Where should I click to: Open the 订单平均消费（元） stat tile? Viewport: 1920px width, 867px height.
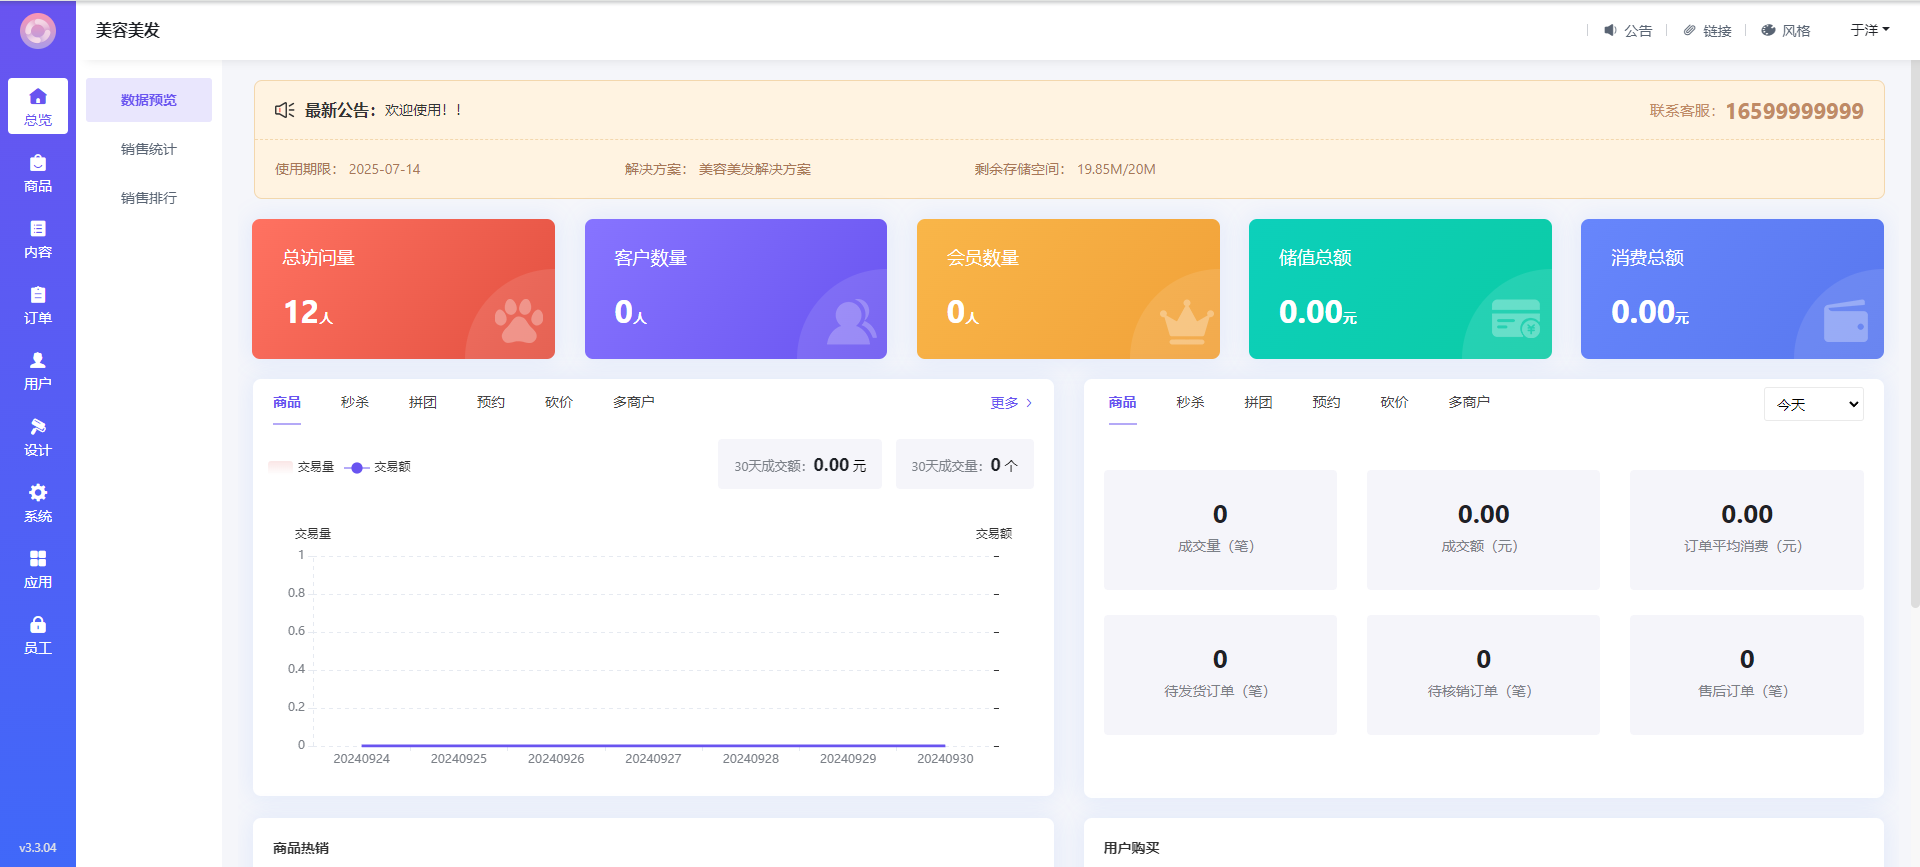click(x=1747, y=530)
